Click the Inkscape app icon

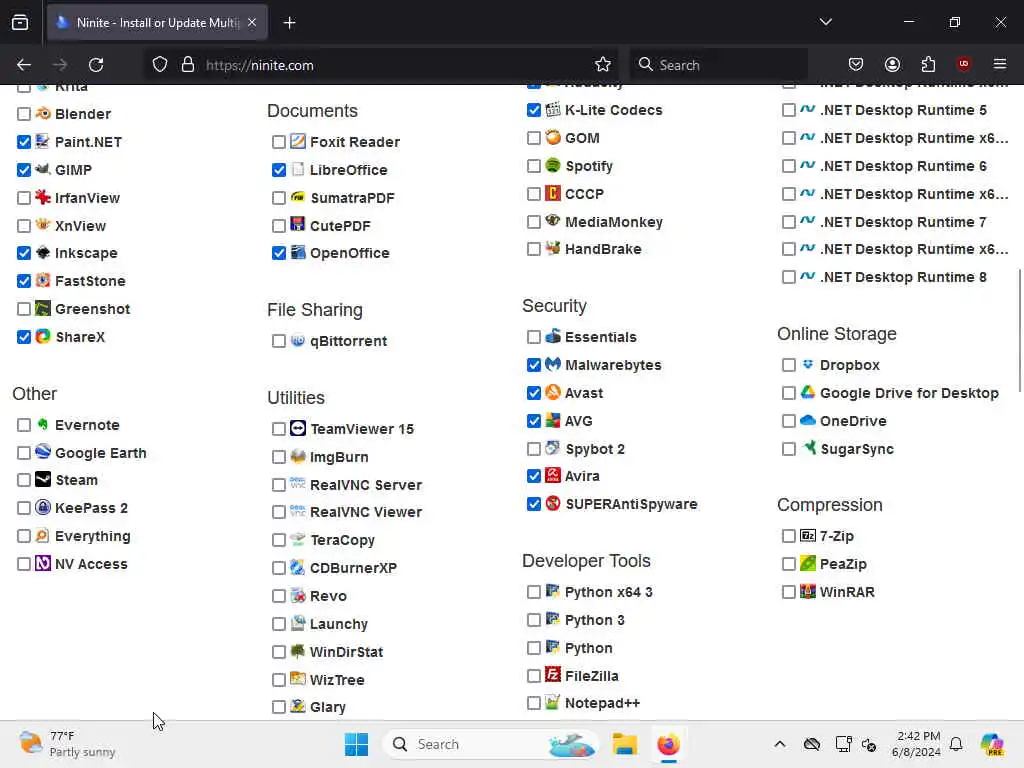(x=43, y=253)
